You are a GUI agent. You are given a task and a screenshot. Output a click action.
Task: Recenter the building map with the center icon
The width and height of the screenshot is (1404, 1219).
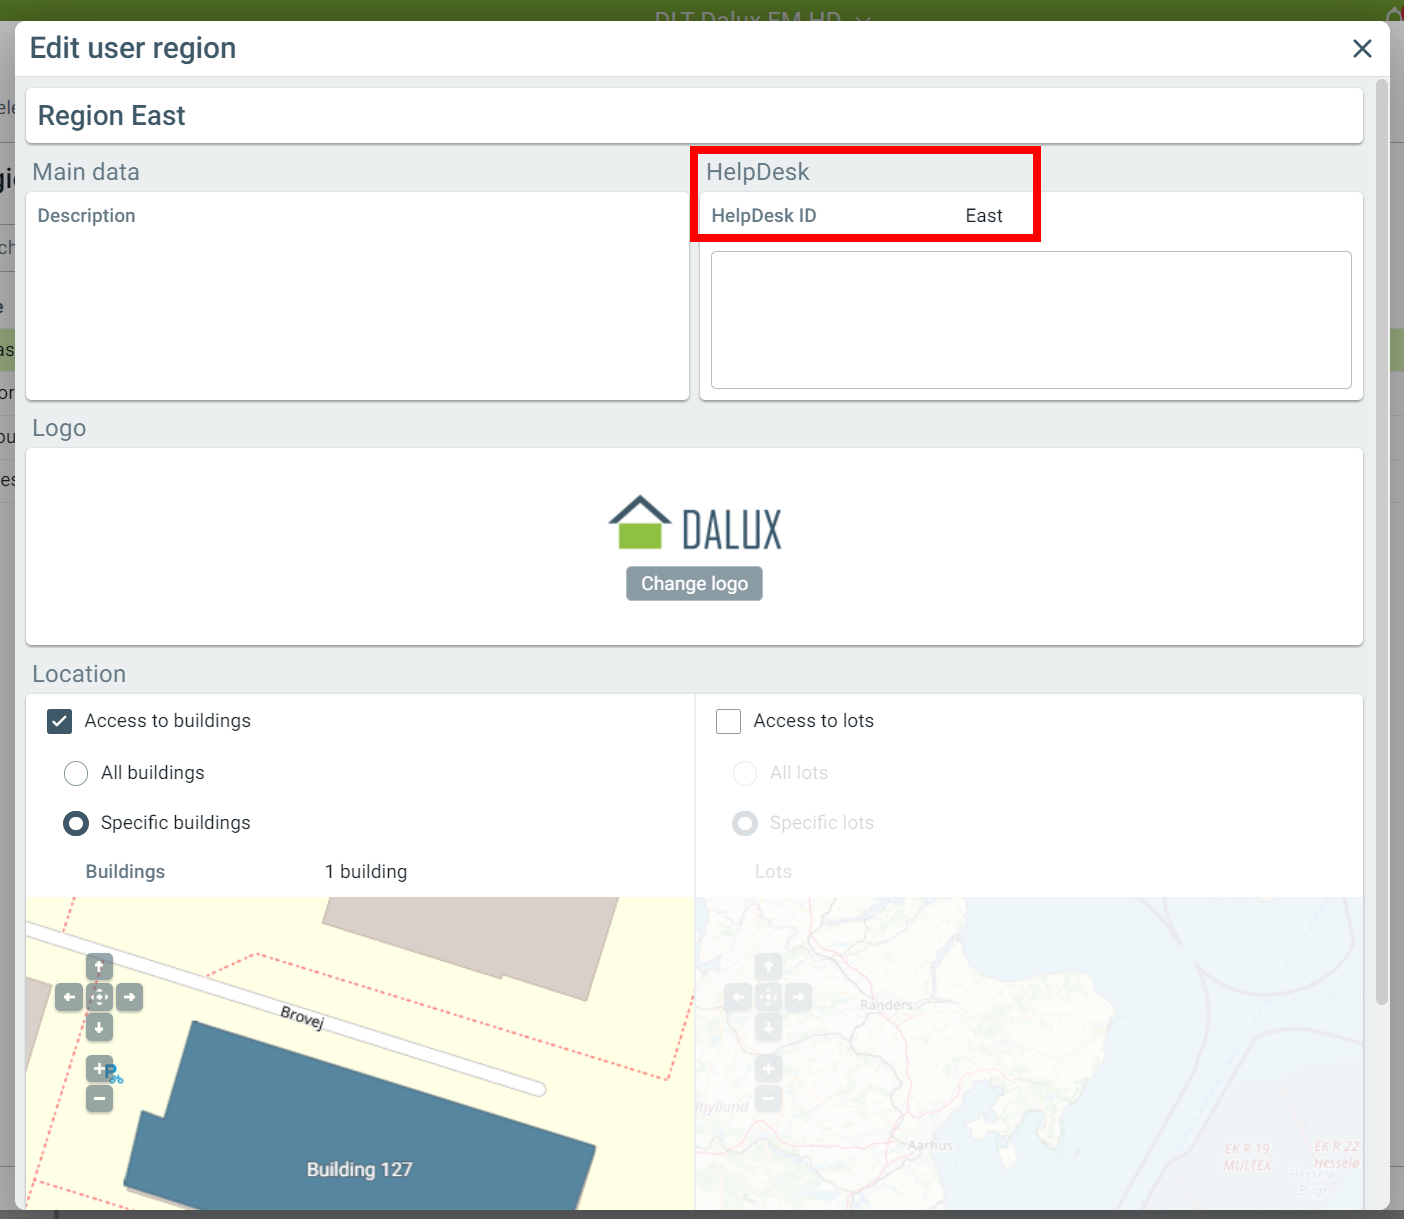coord(99,997)
